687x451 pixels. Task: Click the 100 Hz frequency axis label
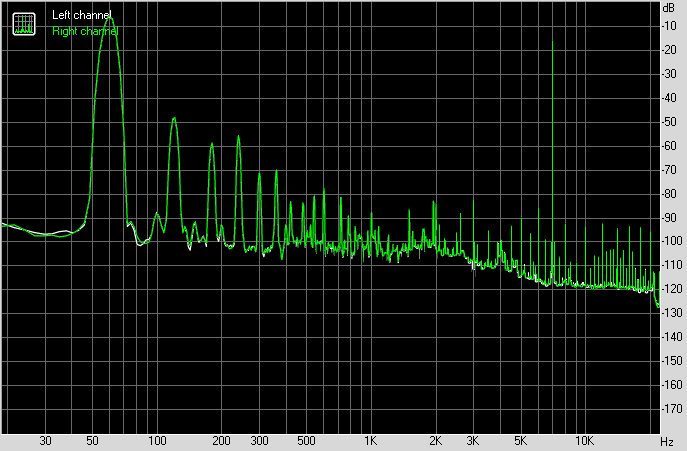[x=157, y=441]
